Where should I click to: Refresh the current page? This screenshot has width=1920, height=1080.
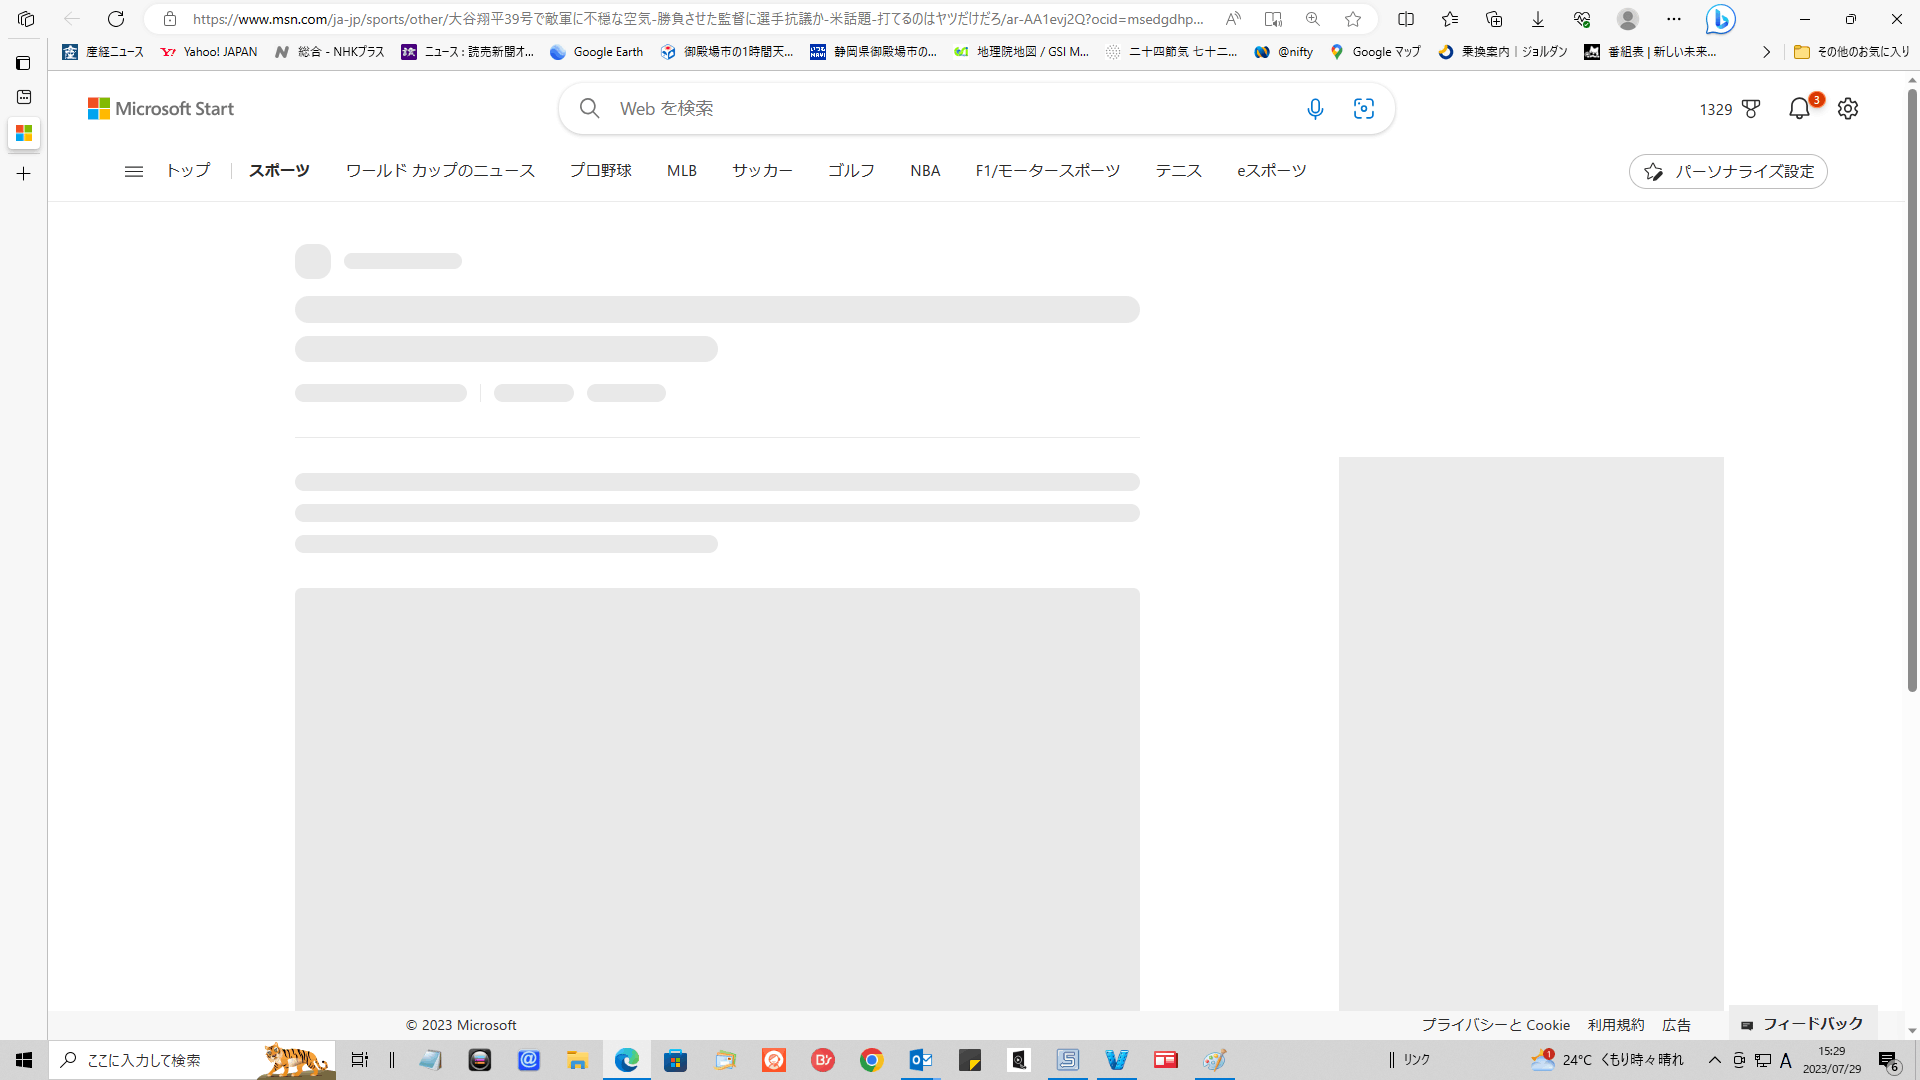click(116, 19)
